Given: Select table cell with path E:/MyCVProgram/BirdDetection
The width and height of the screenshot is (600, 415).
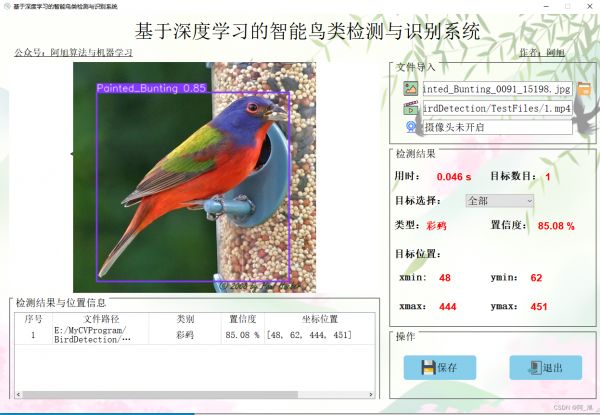Looking at the screenshot, I should 101,335.
